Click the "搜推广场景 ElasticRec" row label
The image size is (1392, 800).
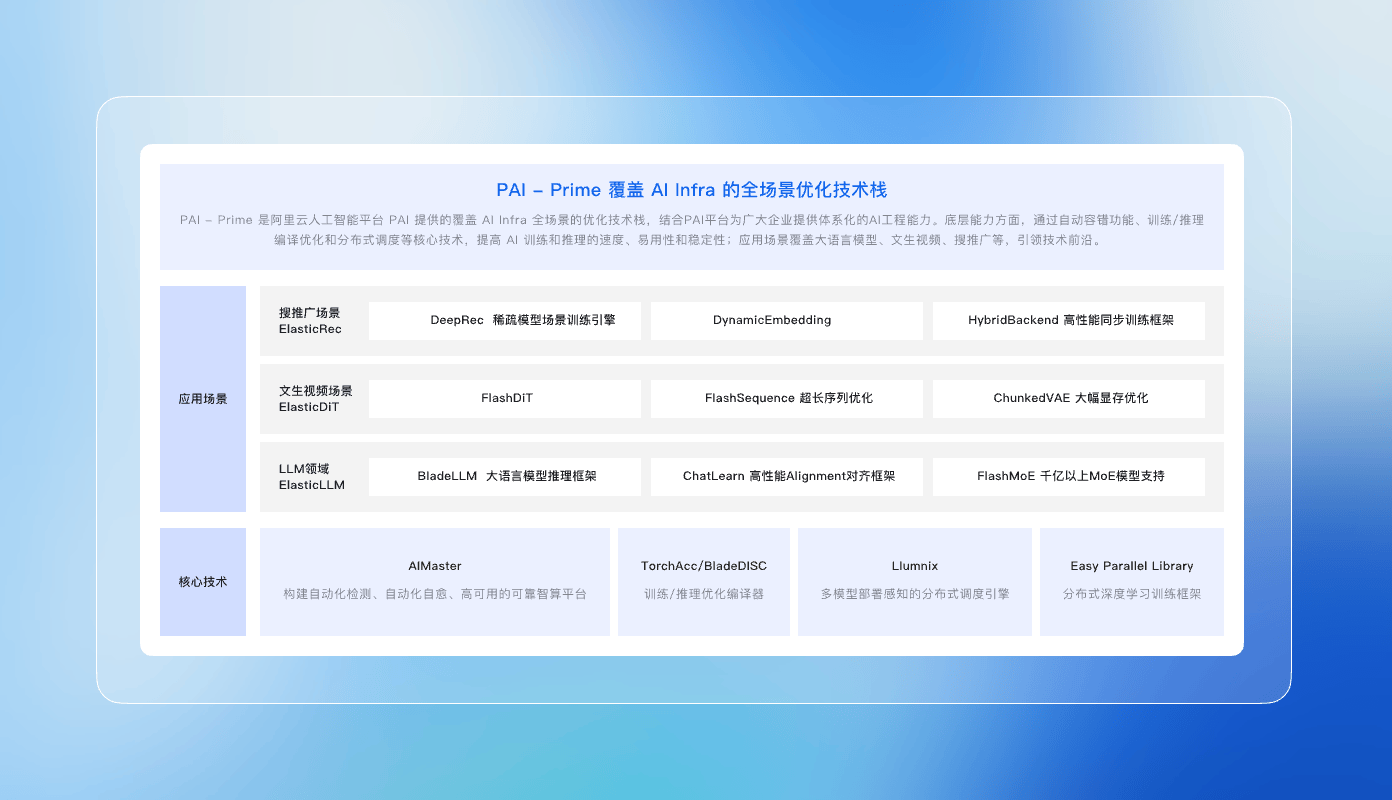310,321
